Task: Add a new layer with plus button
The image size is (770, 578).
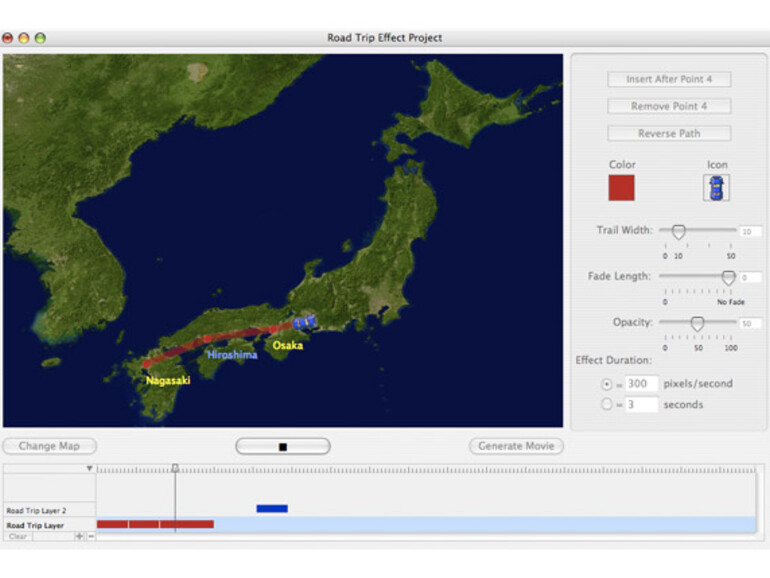Action: click(79, 537)
